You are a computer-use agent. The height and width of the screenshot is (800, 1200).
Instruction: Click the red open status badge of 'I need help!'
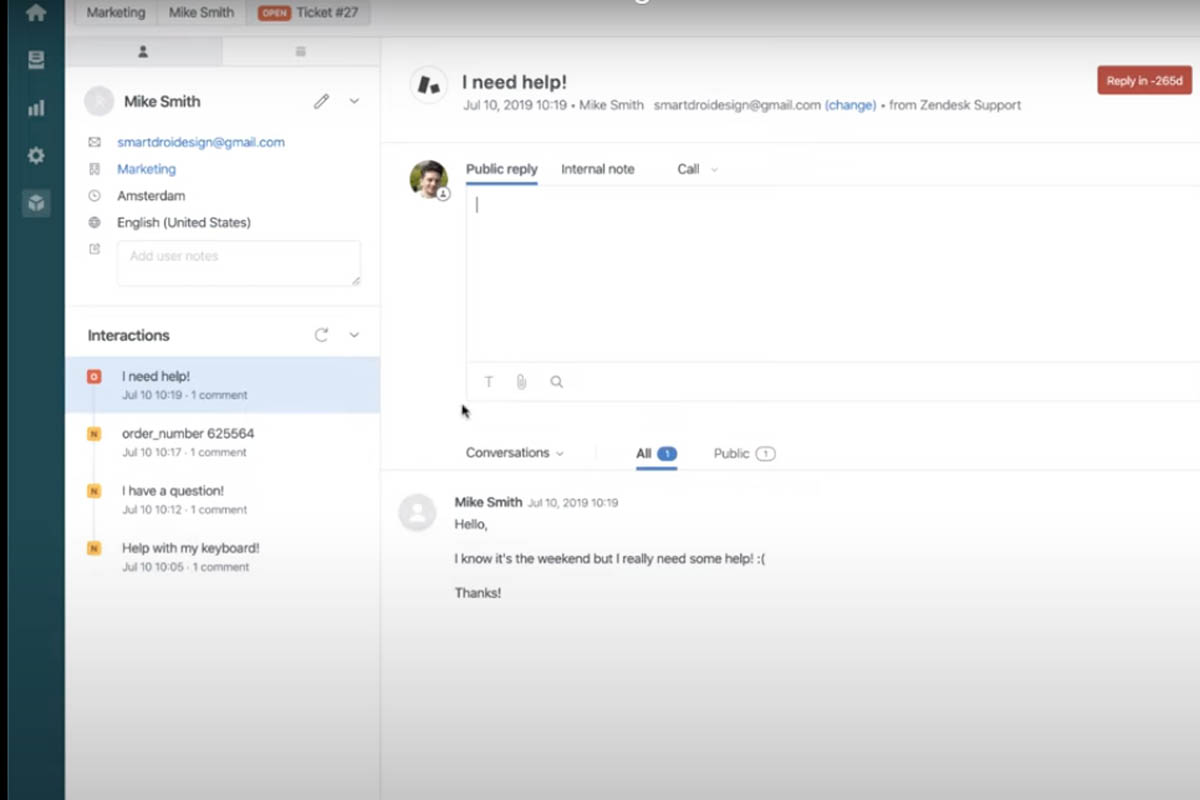[x=94, y=377]
